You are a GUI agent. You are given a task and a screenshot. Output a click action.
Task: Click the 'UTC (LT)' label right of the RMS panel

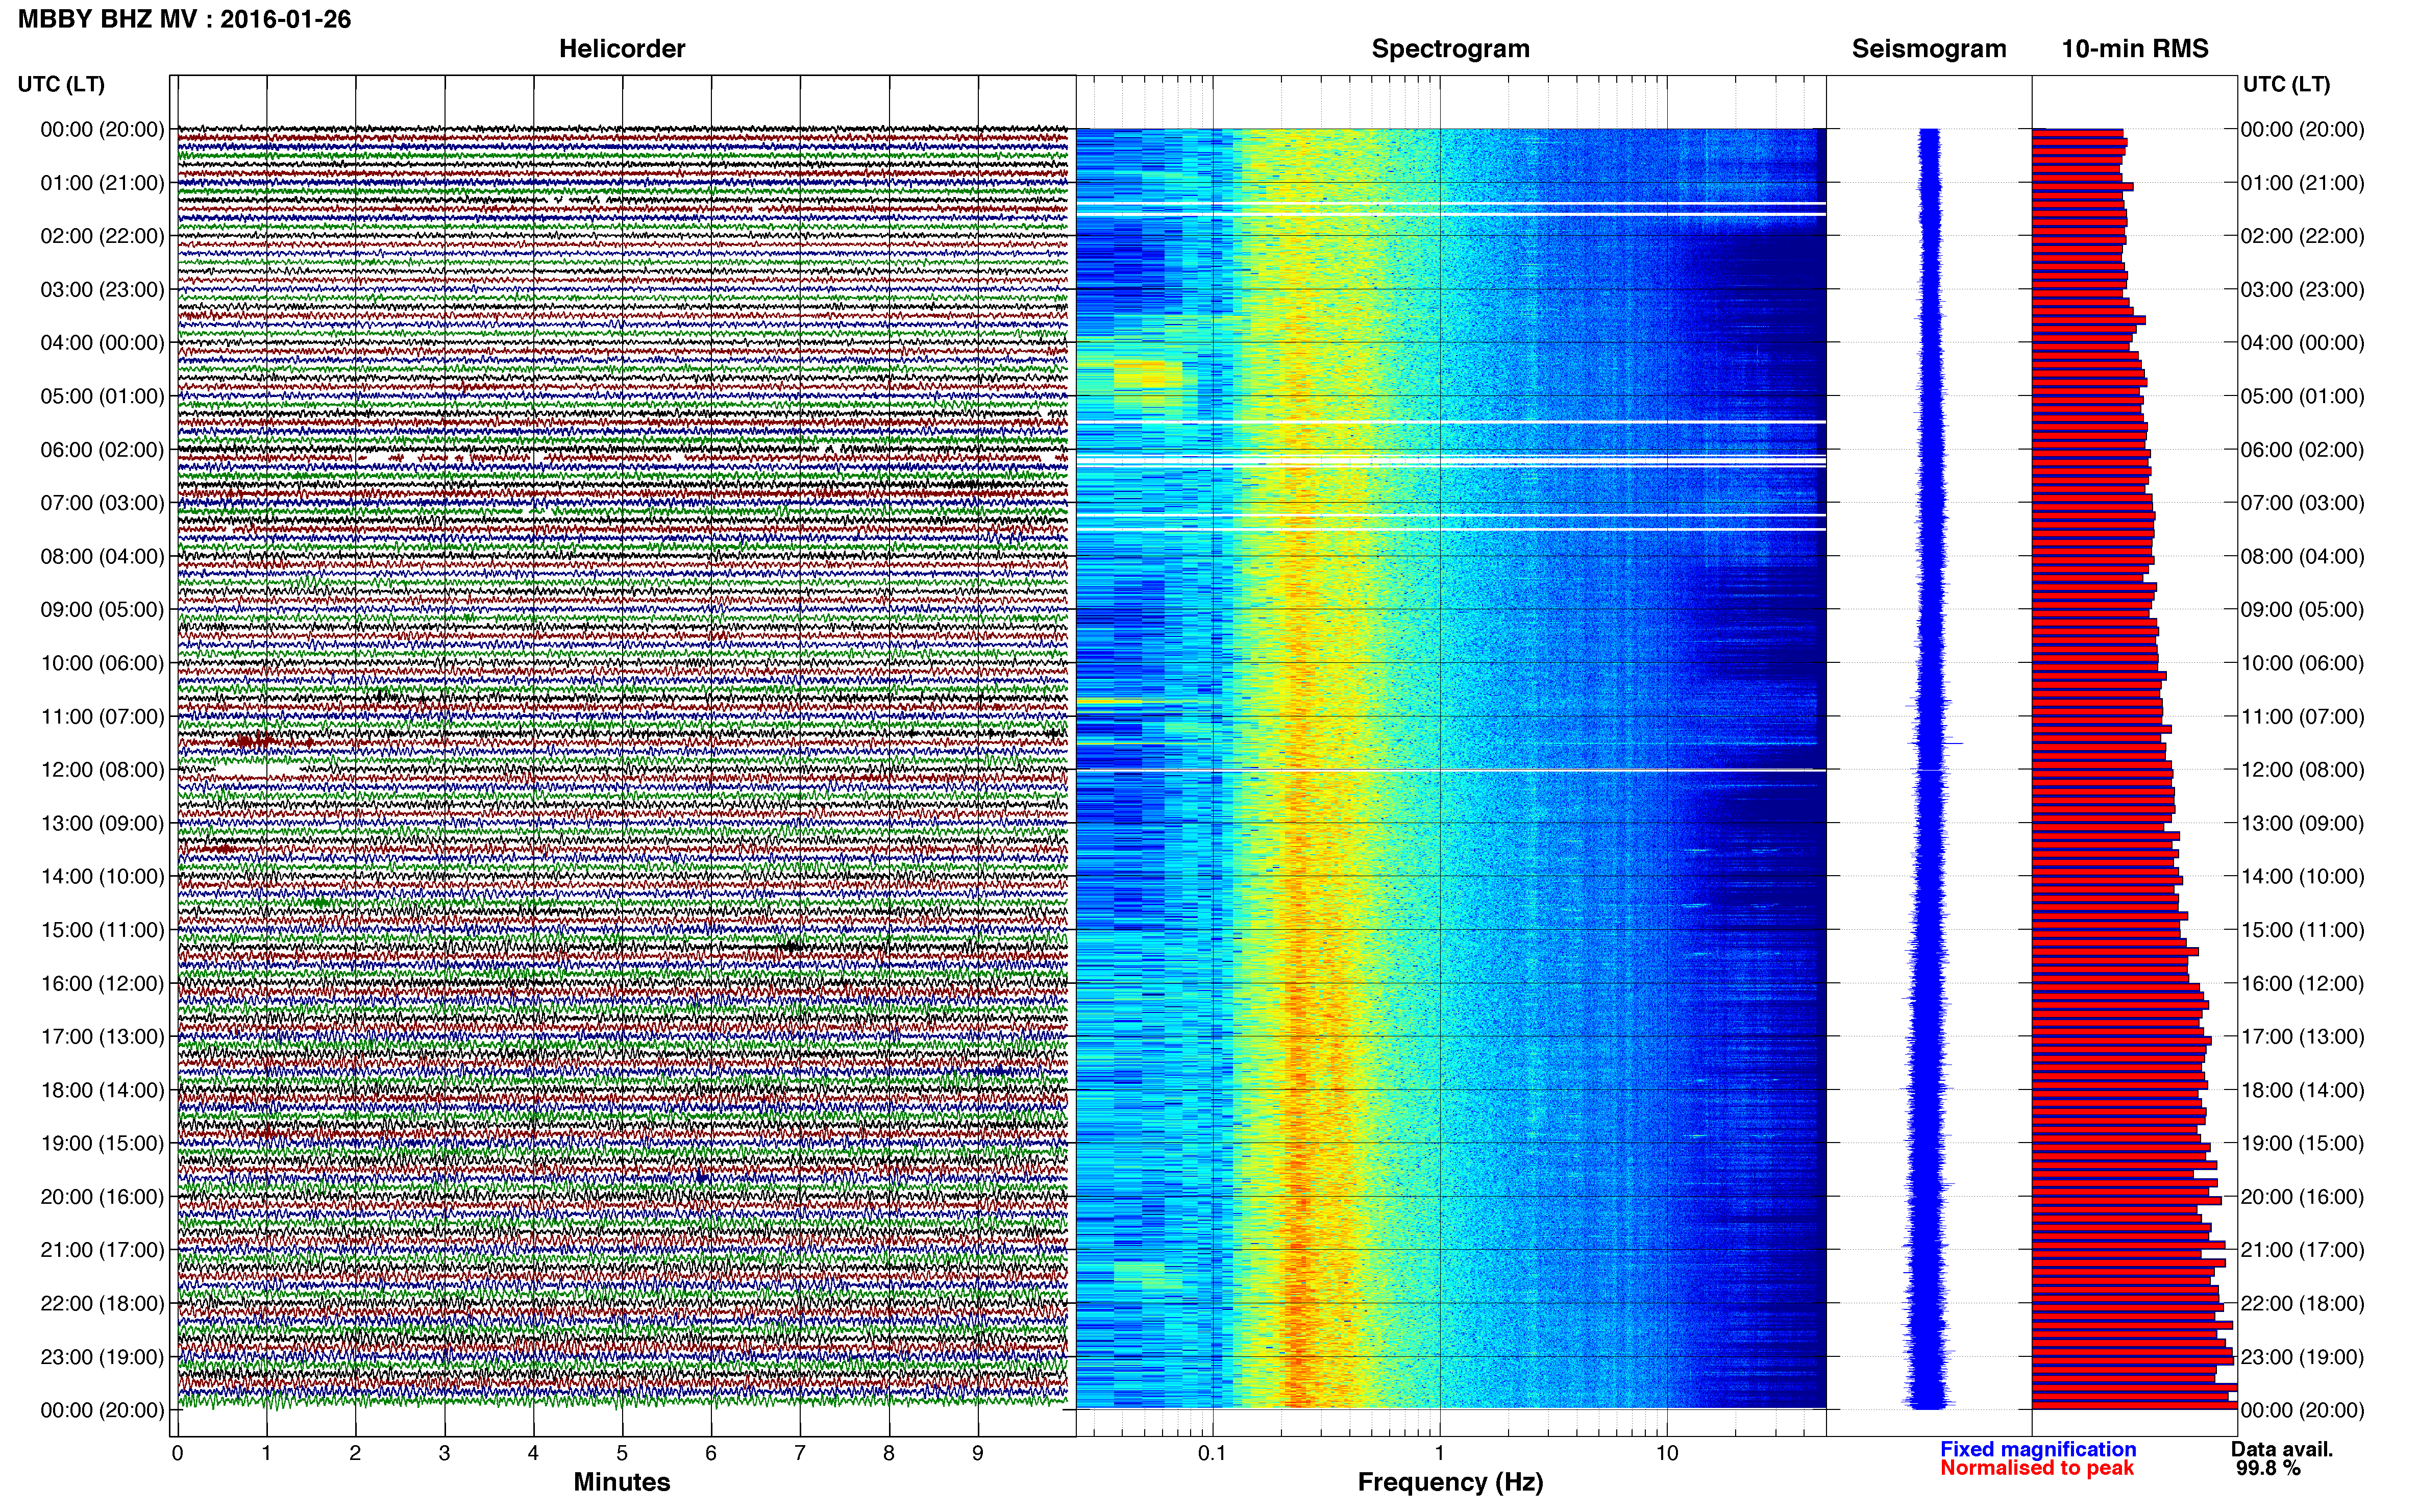click(x=2286, y=84)
